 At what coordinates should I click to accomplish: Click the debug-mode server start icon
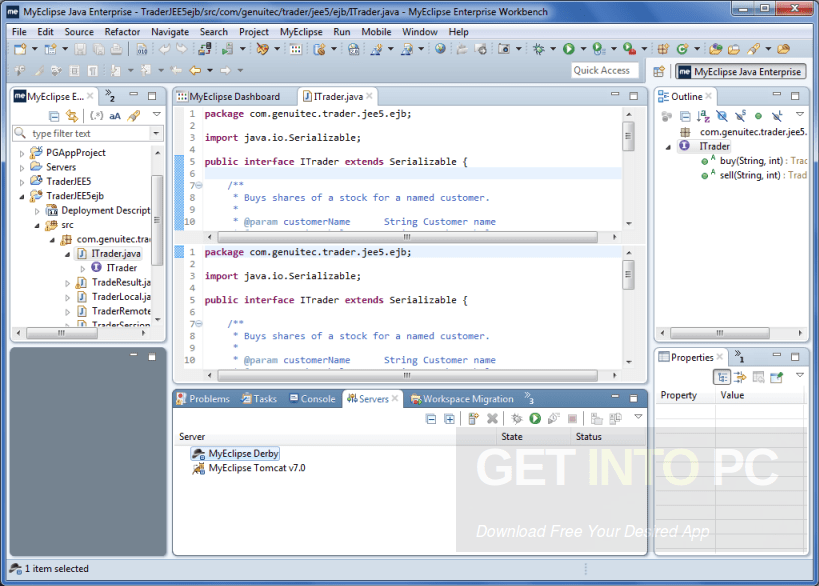517,418
